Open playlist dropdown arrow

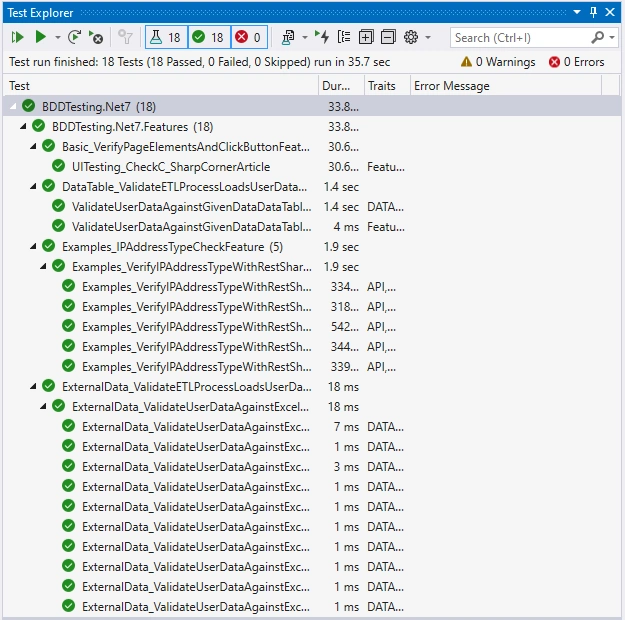click(305, 37)
